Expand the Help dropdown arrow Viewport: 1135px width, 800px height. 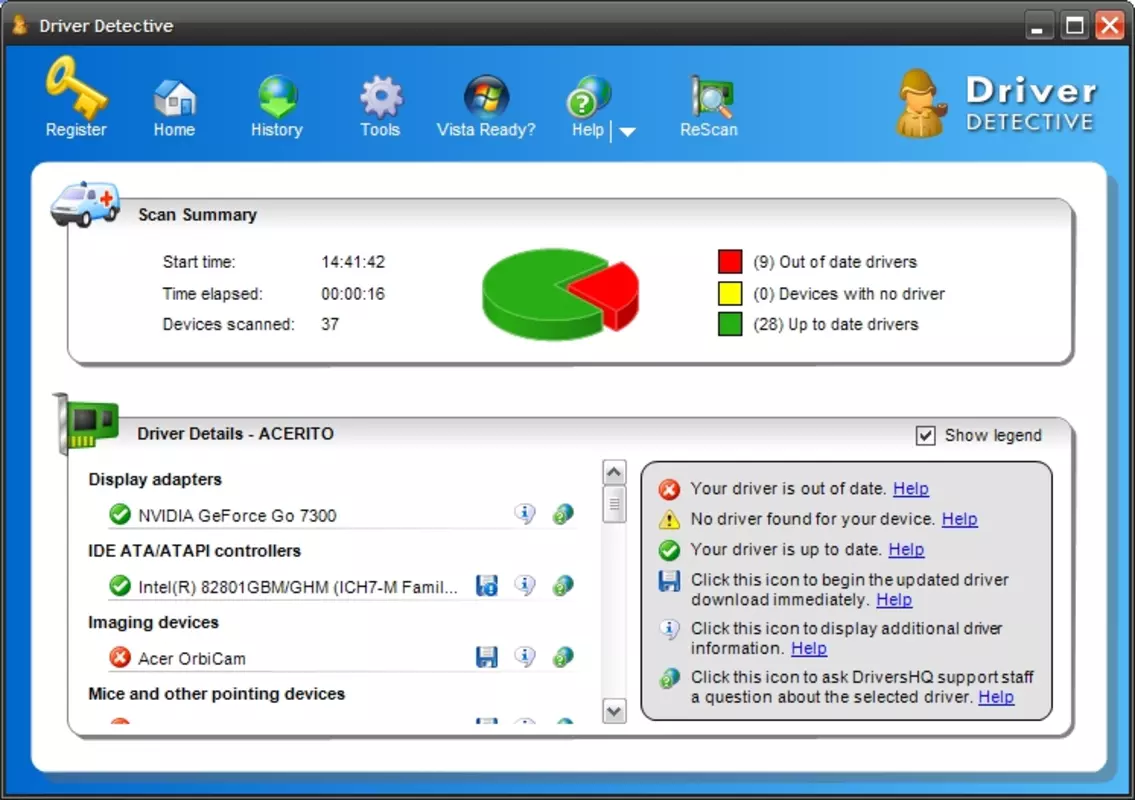[628, 132]
